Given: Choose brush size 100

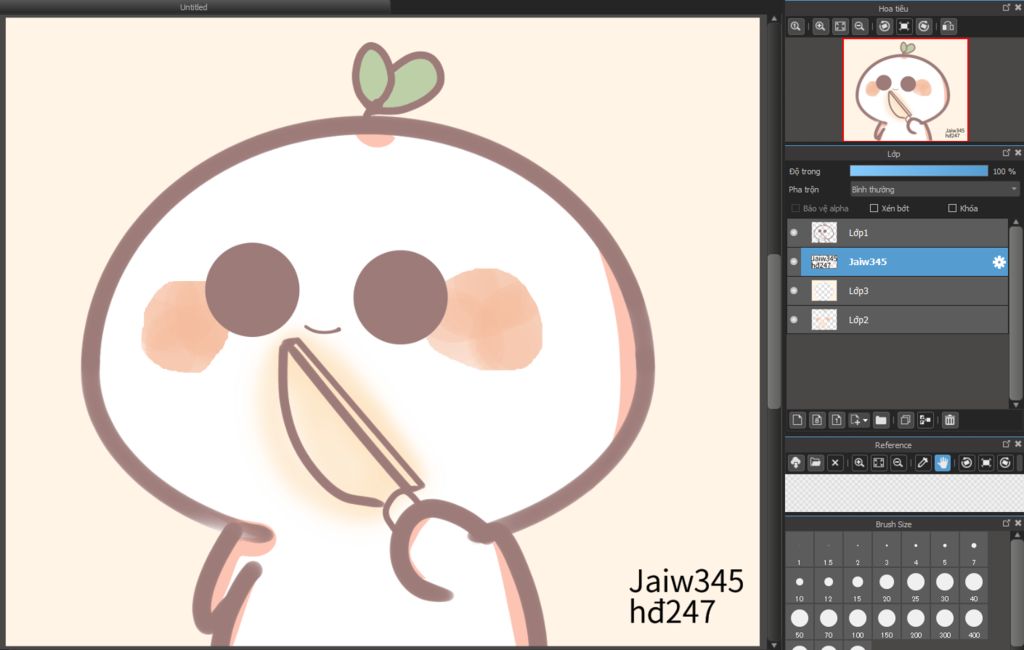Looking at the screenshot, I should point(857,623).
